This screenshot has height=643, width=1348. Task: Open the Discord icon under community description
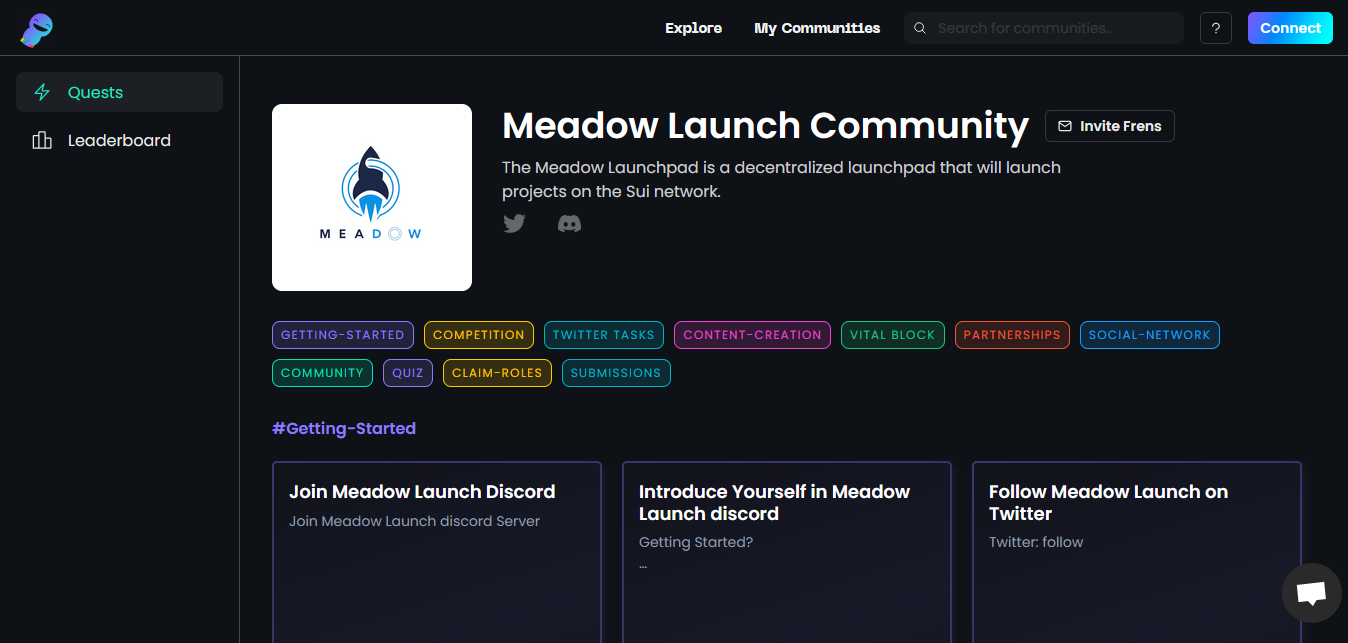pos(569,223)
